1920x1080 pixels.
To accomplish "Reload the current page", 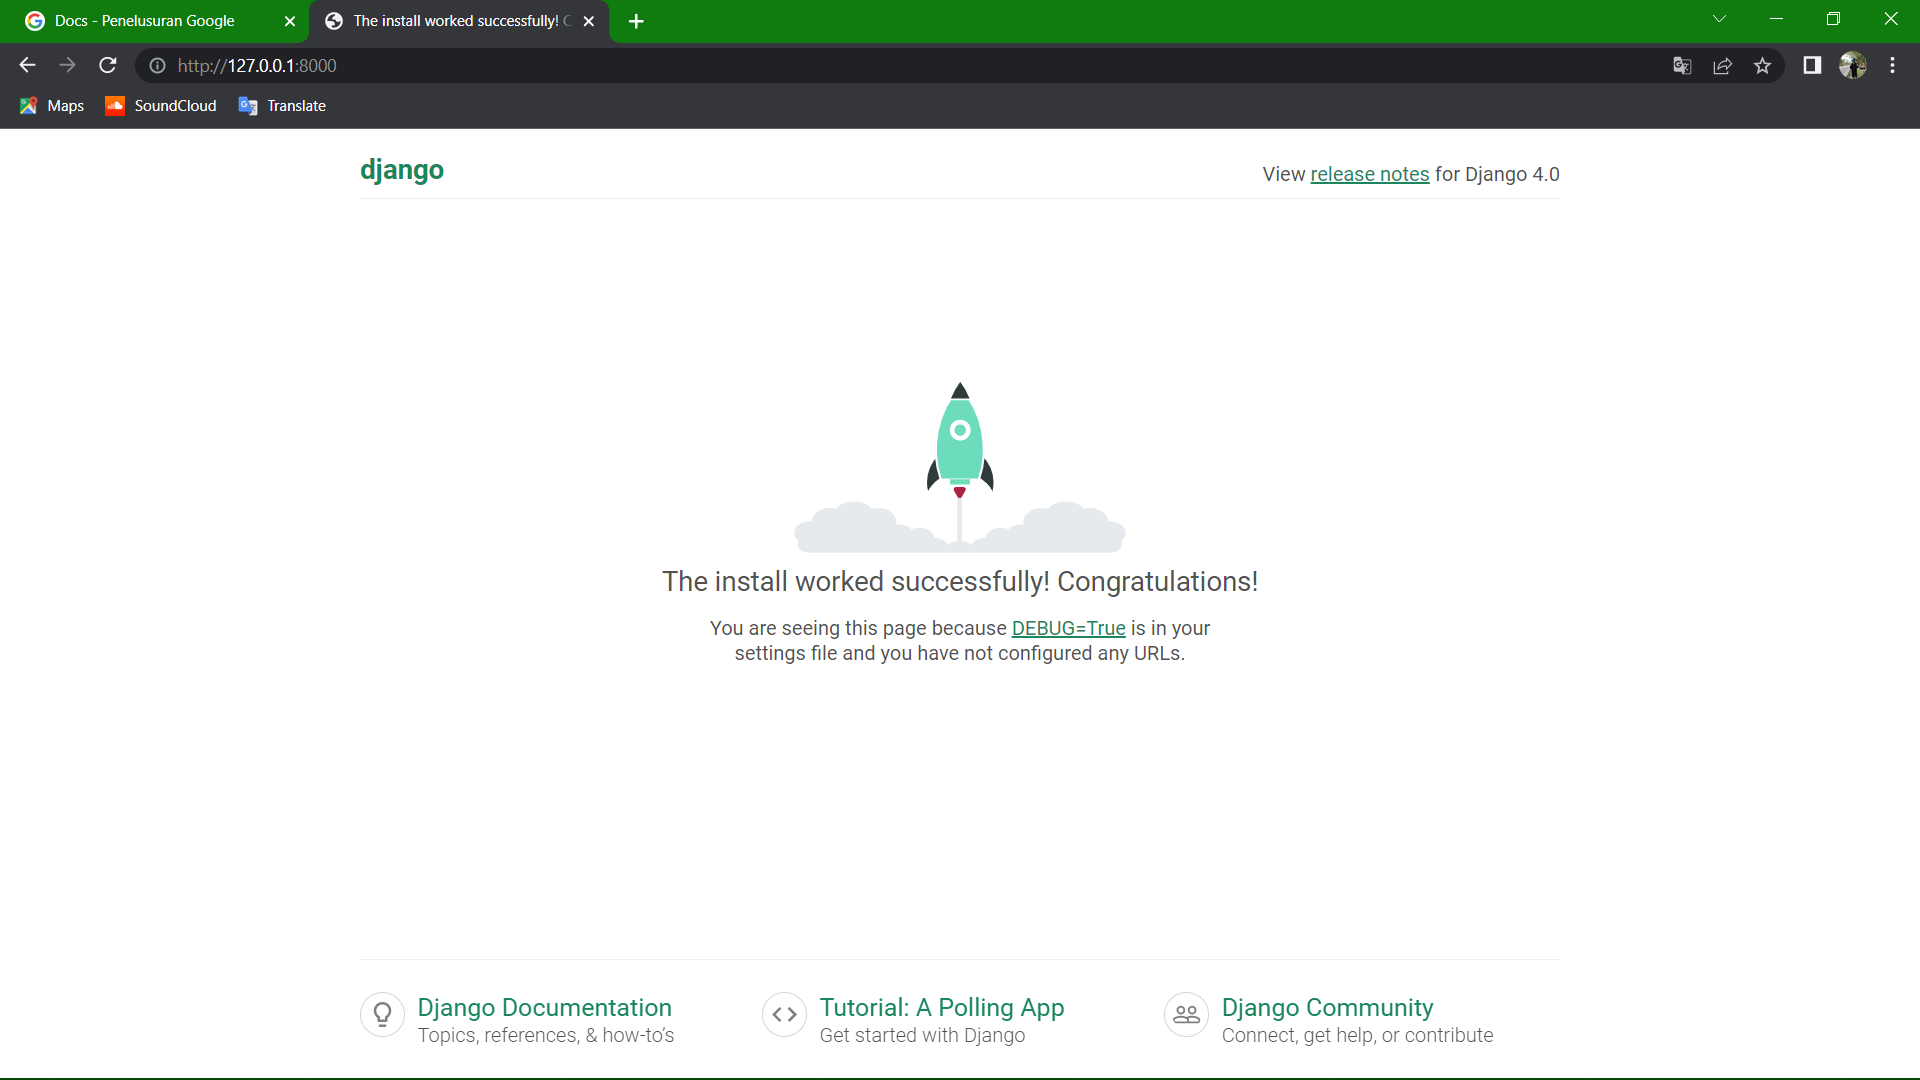I will coord(108,65).
